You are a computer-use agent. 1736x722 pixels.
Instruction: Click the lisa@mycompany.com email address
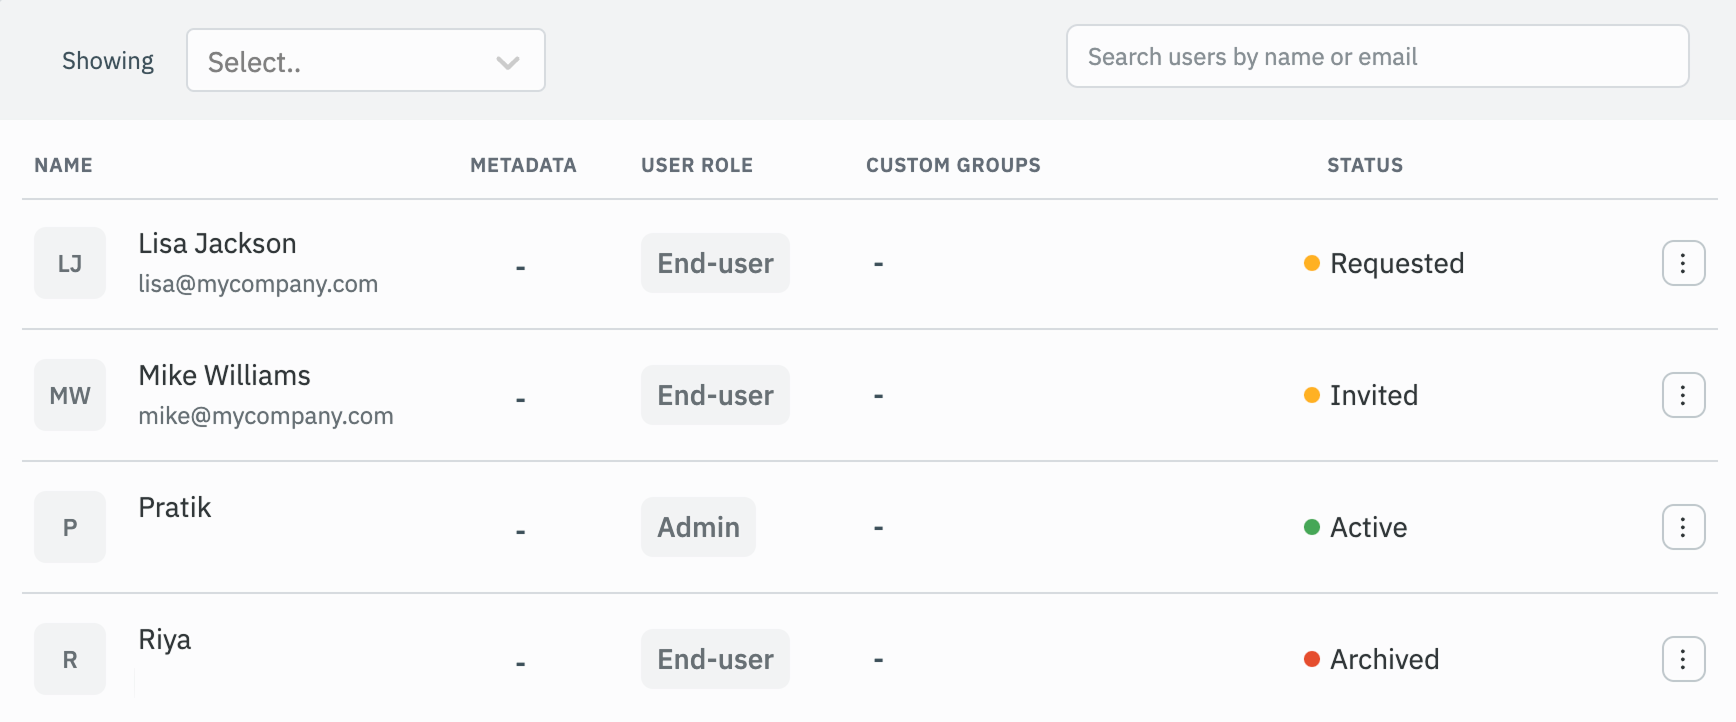(258, 284)
